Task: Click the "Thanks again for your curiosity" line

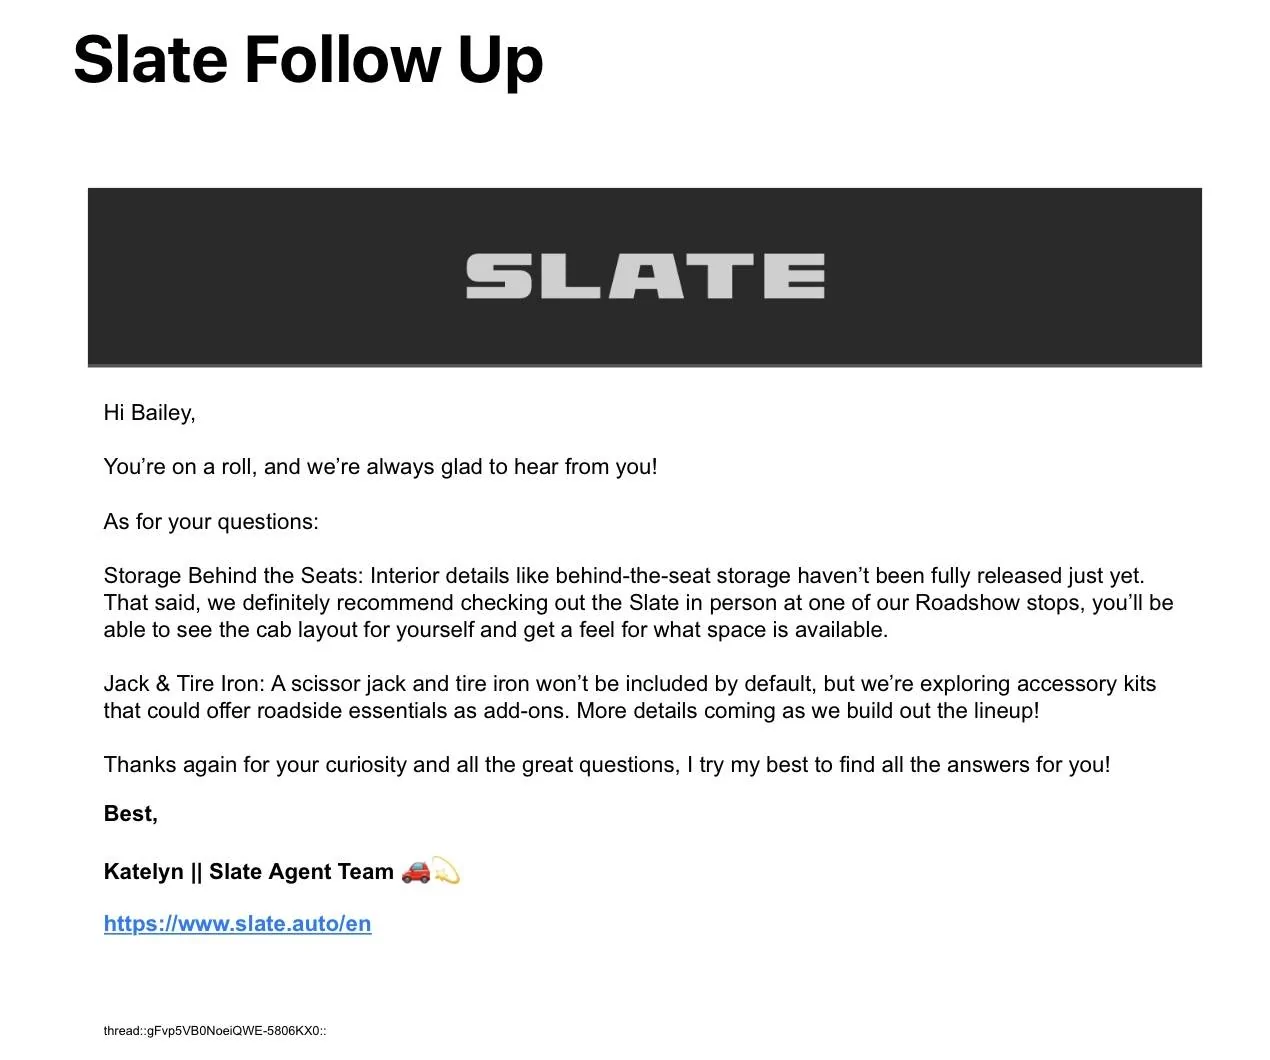Action: (606, 765)
